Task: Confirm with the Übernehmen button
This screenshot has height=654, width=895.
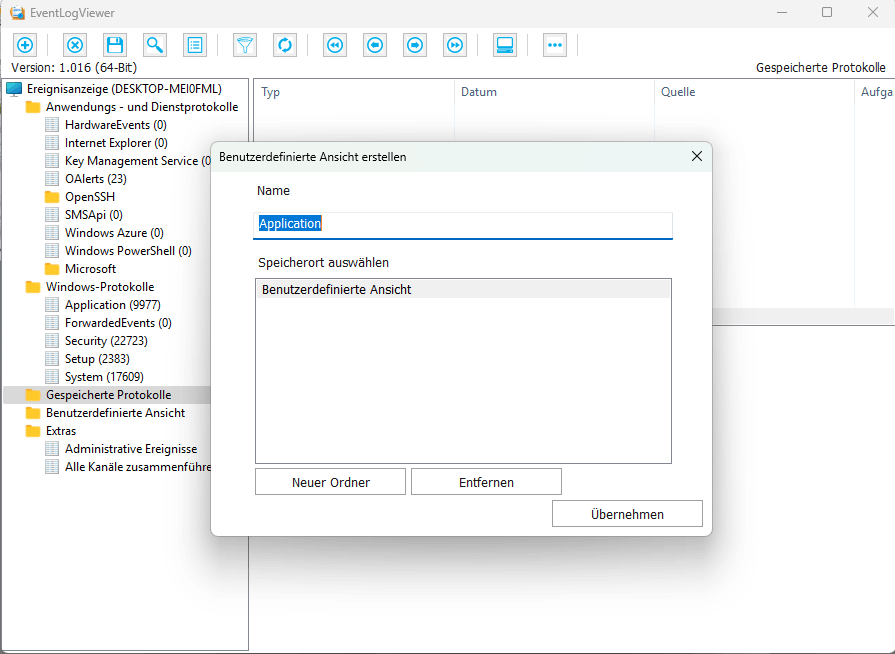Action: (627, 514)
